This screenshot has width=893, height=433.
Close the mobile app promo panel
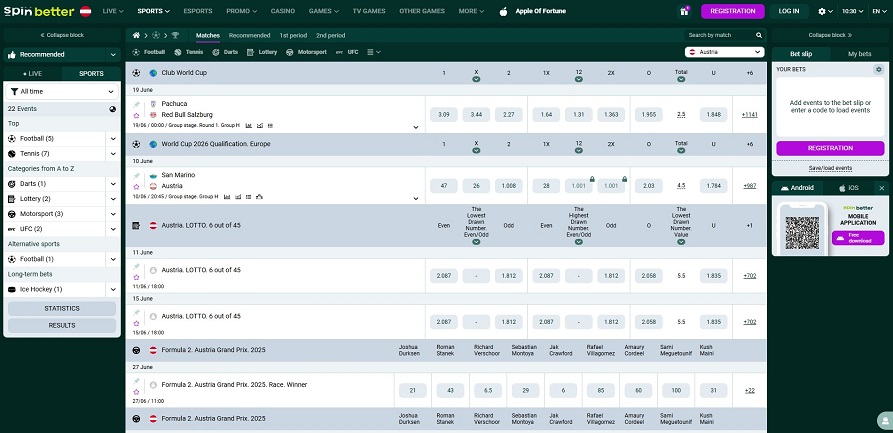pyautogui.click(x=882, y=188)
